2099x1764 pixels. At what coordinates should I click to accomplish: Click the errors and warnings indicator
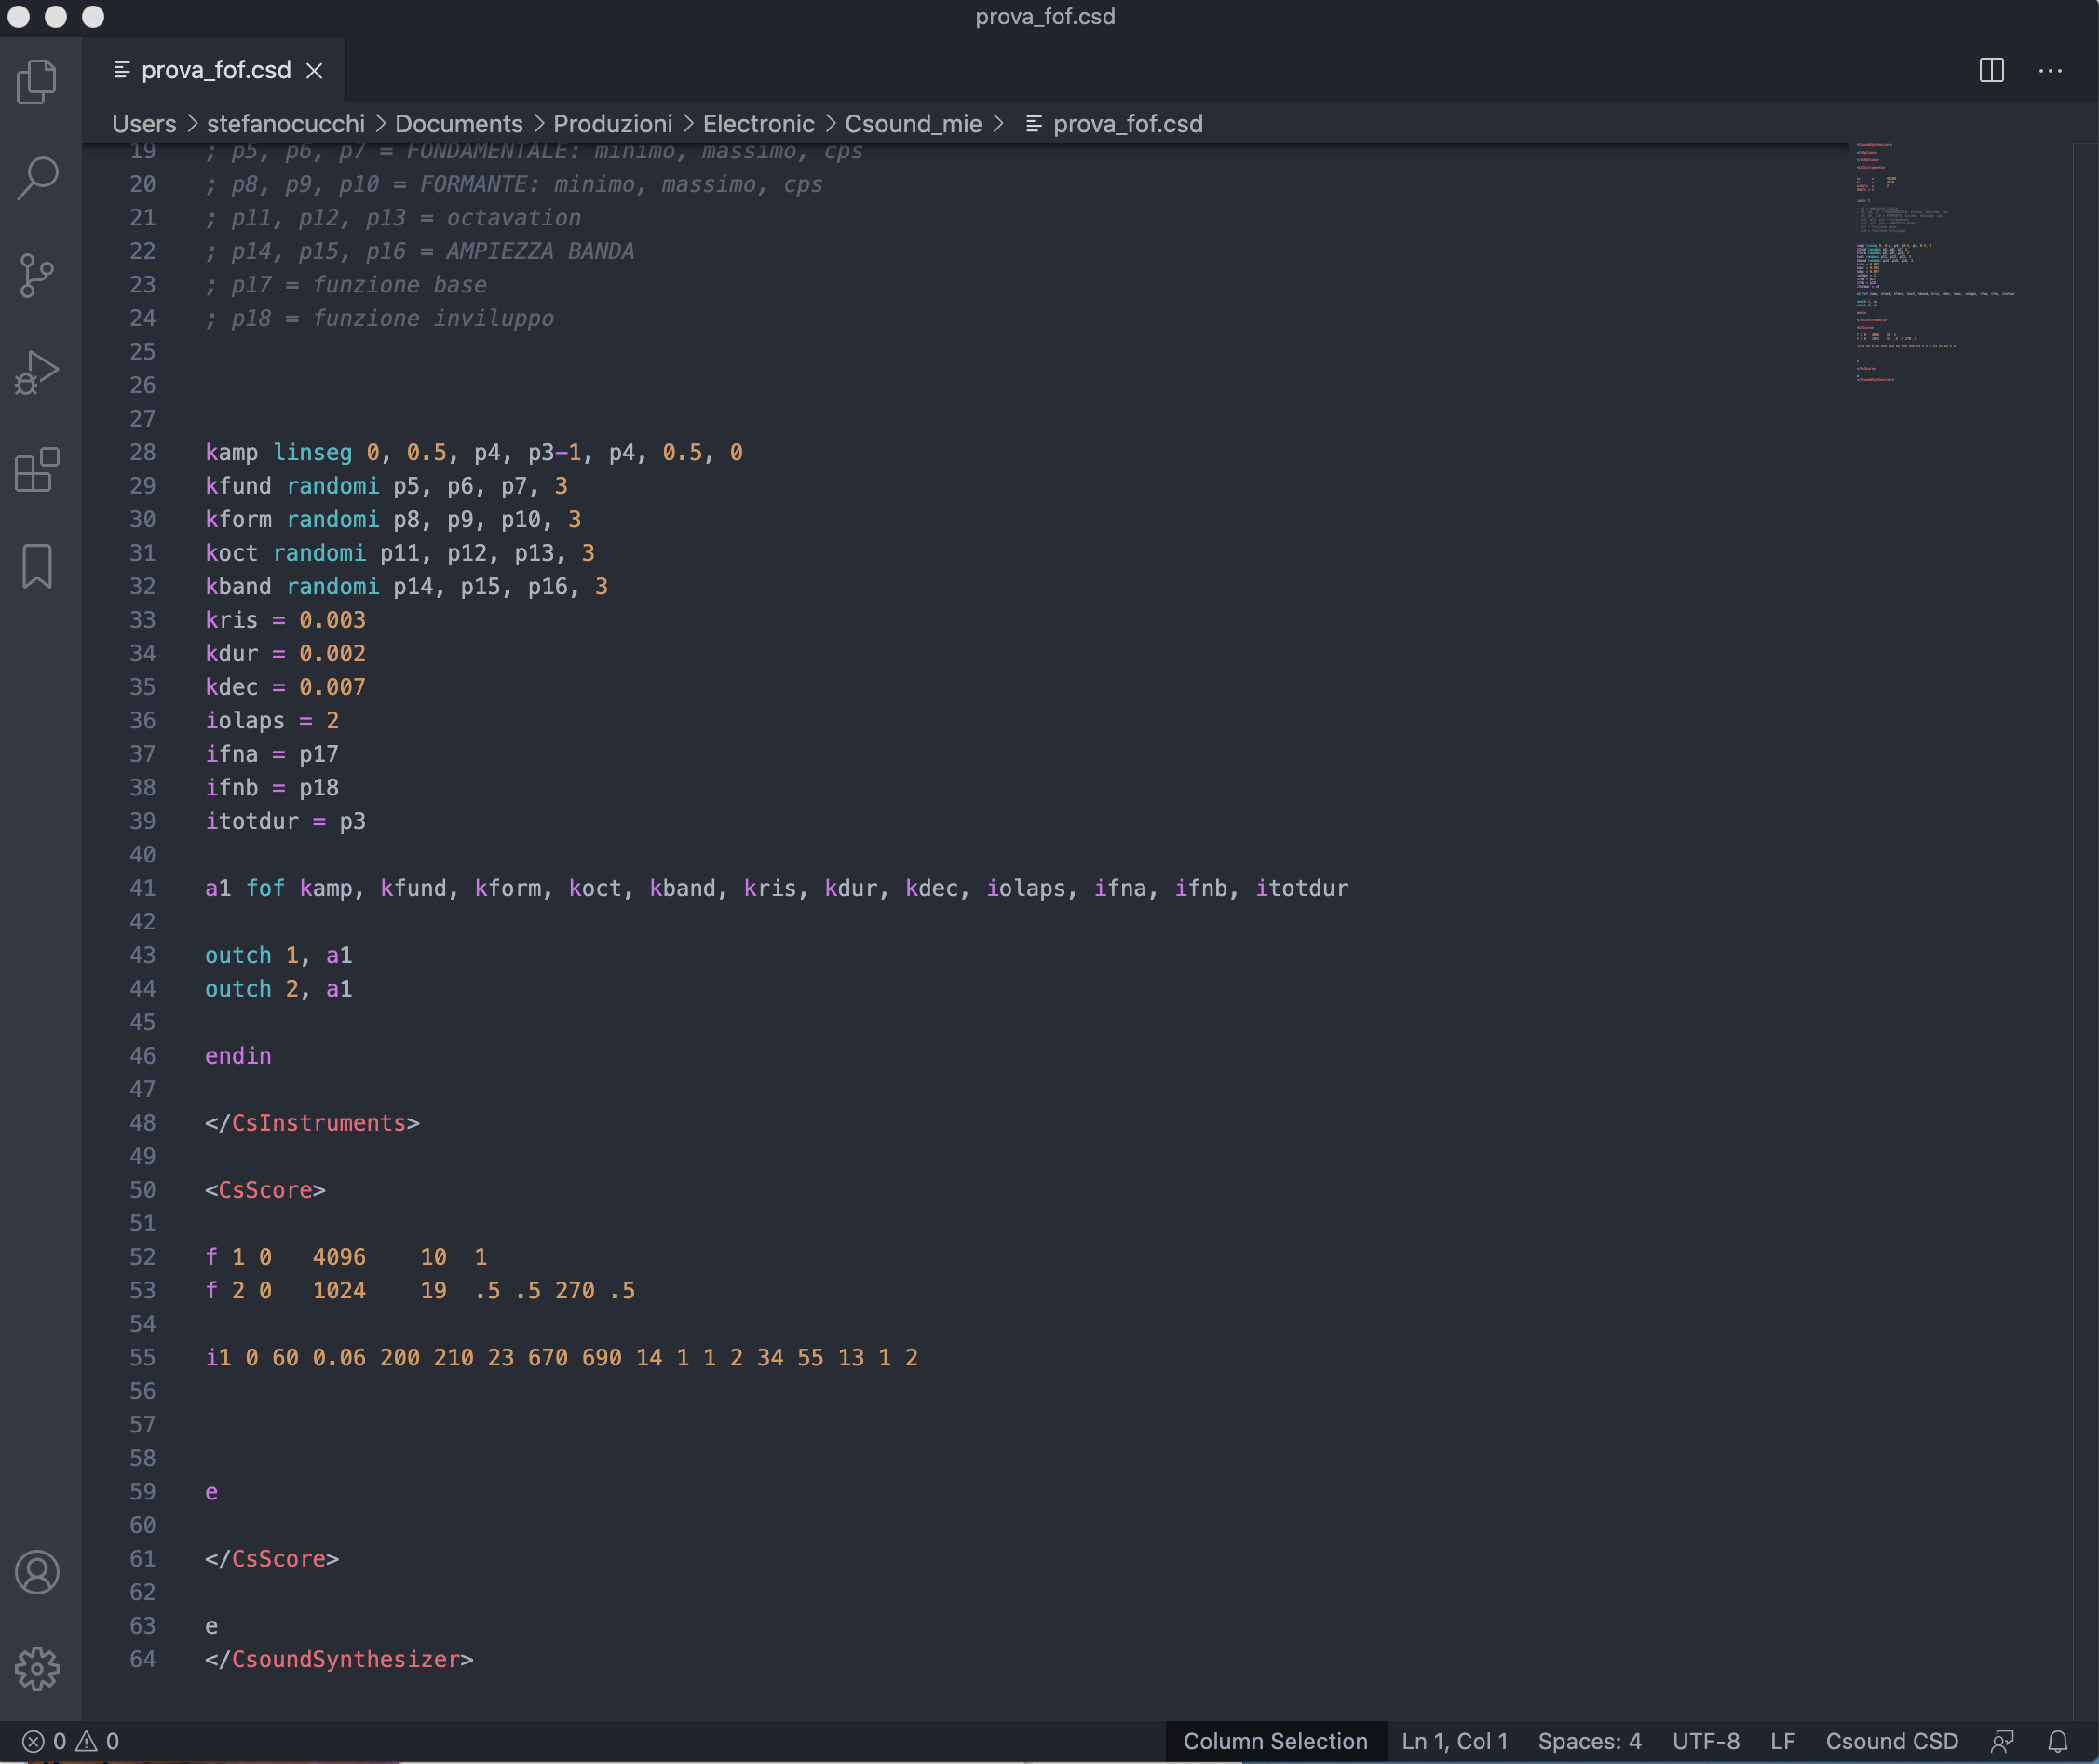(x=70, y=1741)
